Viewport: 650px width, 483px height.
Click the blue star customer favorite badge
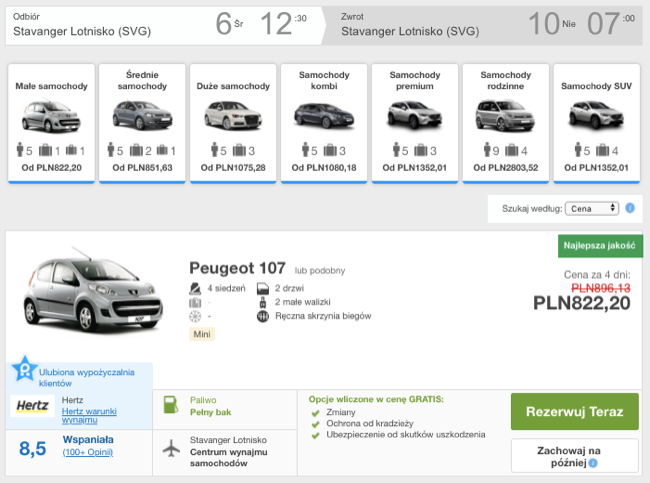point(24,369)
